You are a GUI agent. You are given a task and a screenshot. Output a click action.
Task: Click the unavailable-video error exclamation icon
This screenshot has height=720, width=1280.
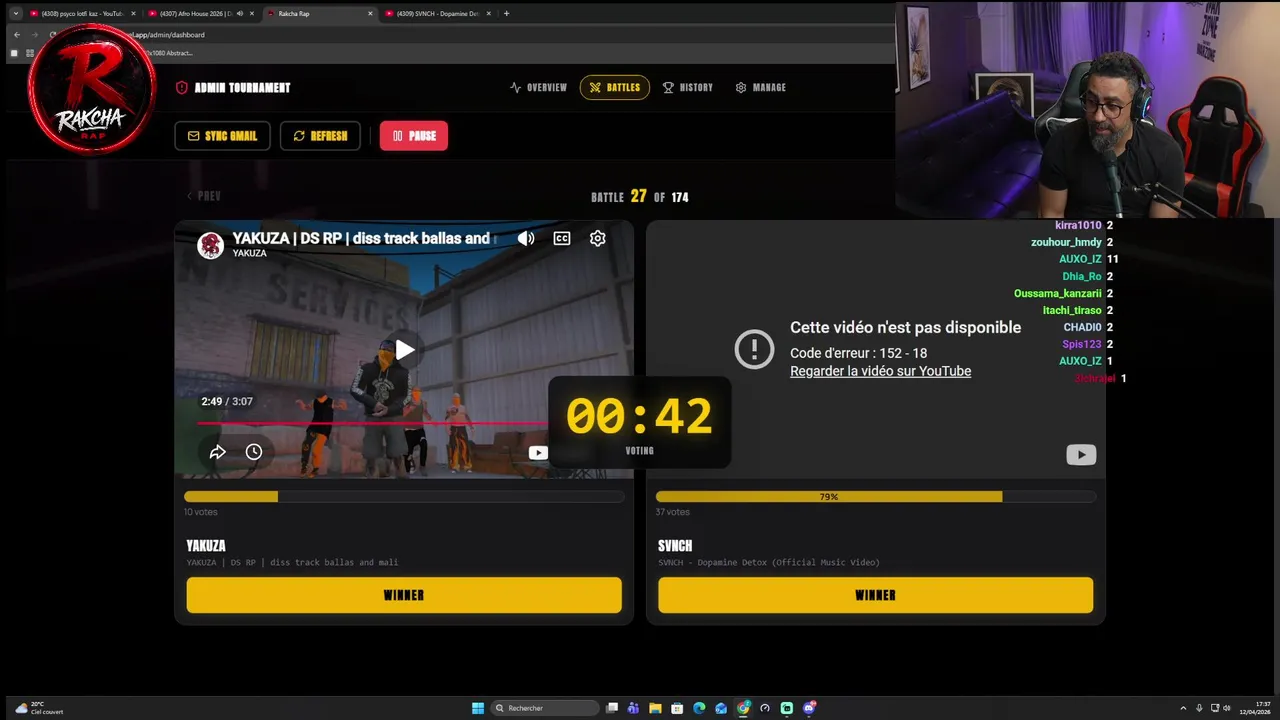point(754,349)
